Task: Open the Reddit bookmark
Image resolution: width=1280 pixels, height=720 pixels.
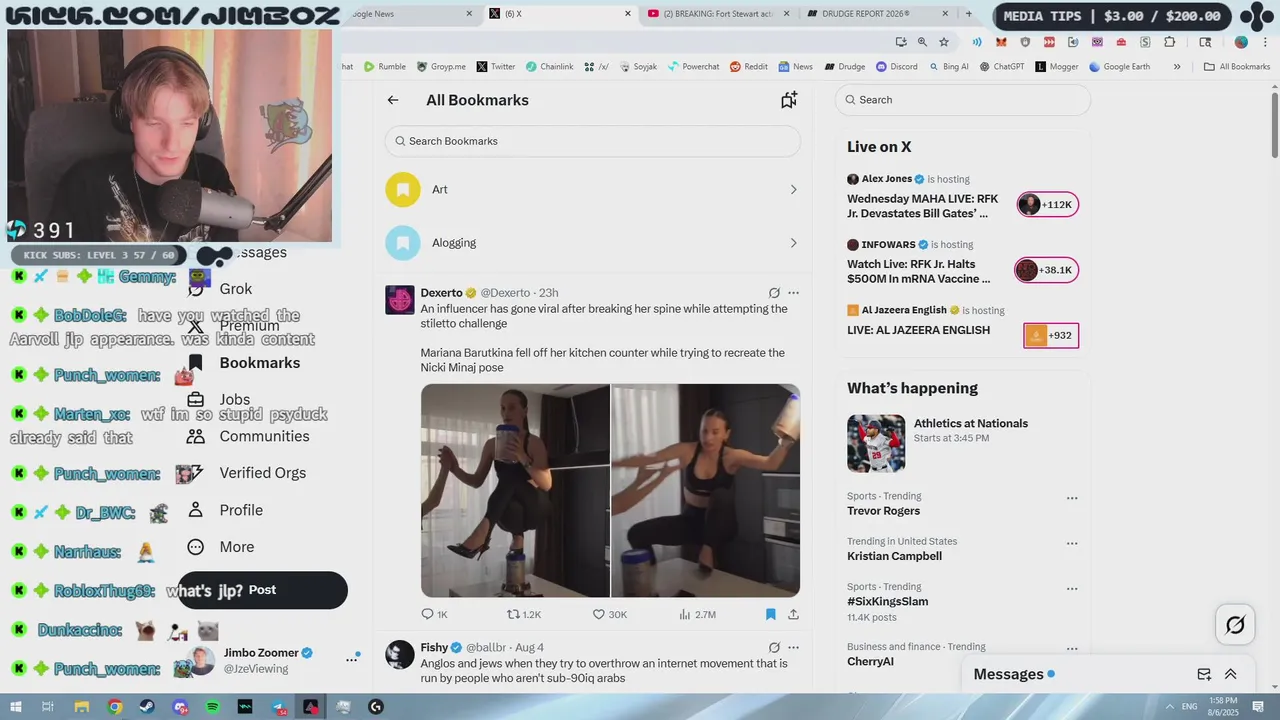Action: [x=748, y=67]
